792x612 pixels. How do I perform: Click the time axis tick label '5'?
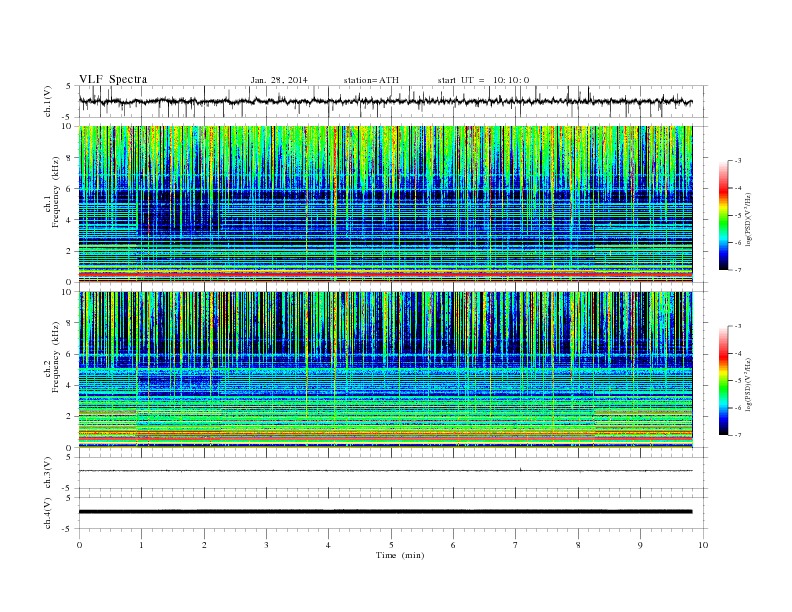click(x=391, y=545)
